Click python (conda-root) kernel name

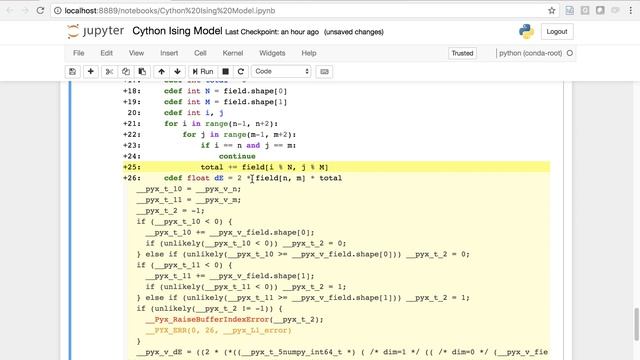[531, 53]
